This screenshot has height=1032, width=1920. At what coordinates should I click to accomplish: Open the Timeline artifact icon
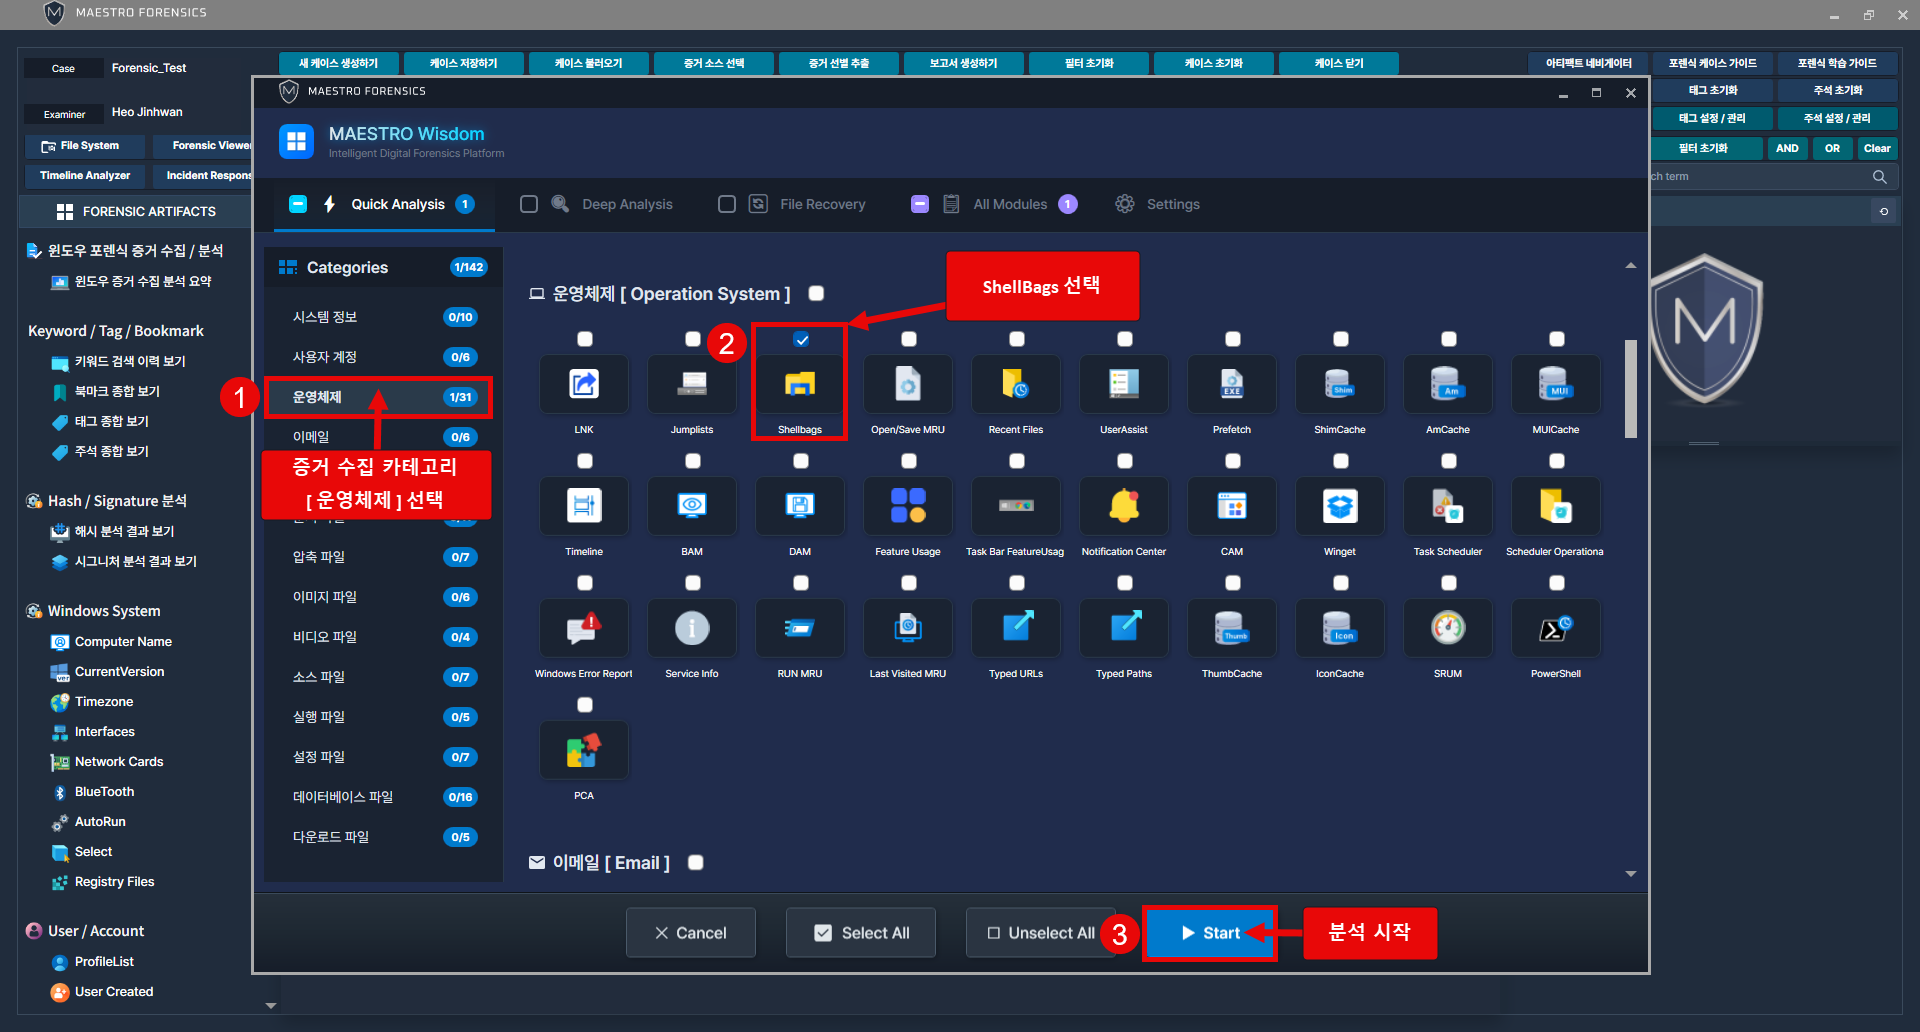click(x=584, y=506)
